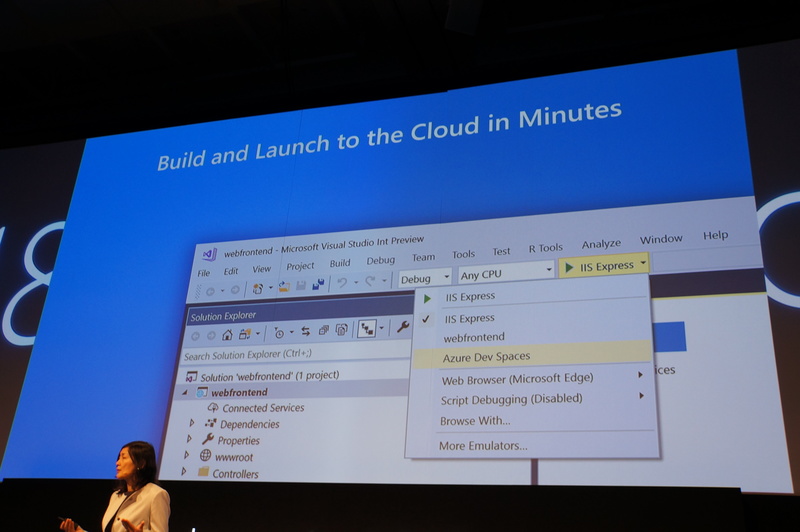Image resolution: width=800 pixels, height=532 pixels.
Task: Expand the Controllers folder node
Action: pos(184,472)
